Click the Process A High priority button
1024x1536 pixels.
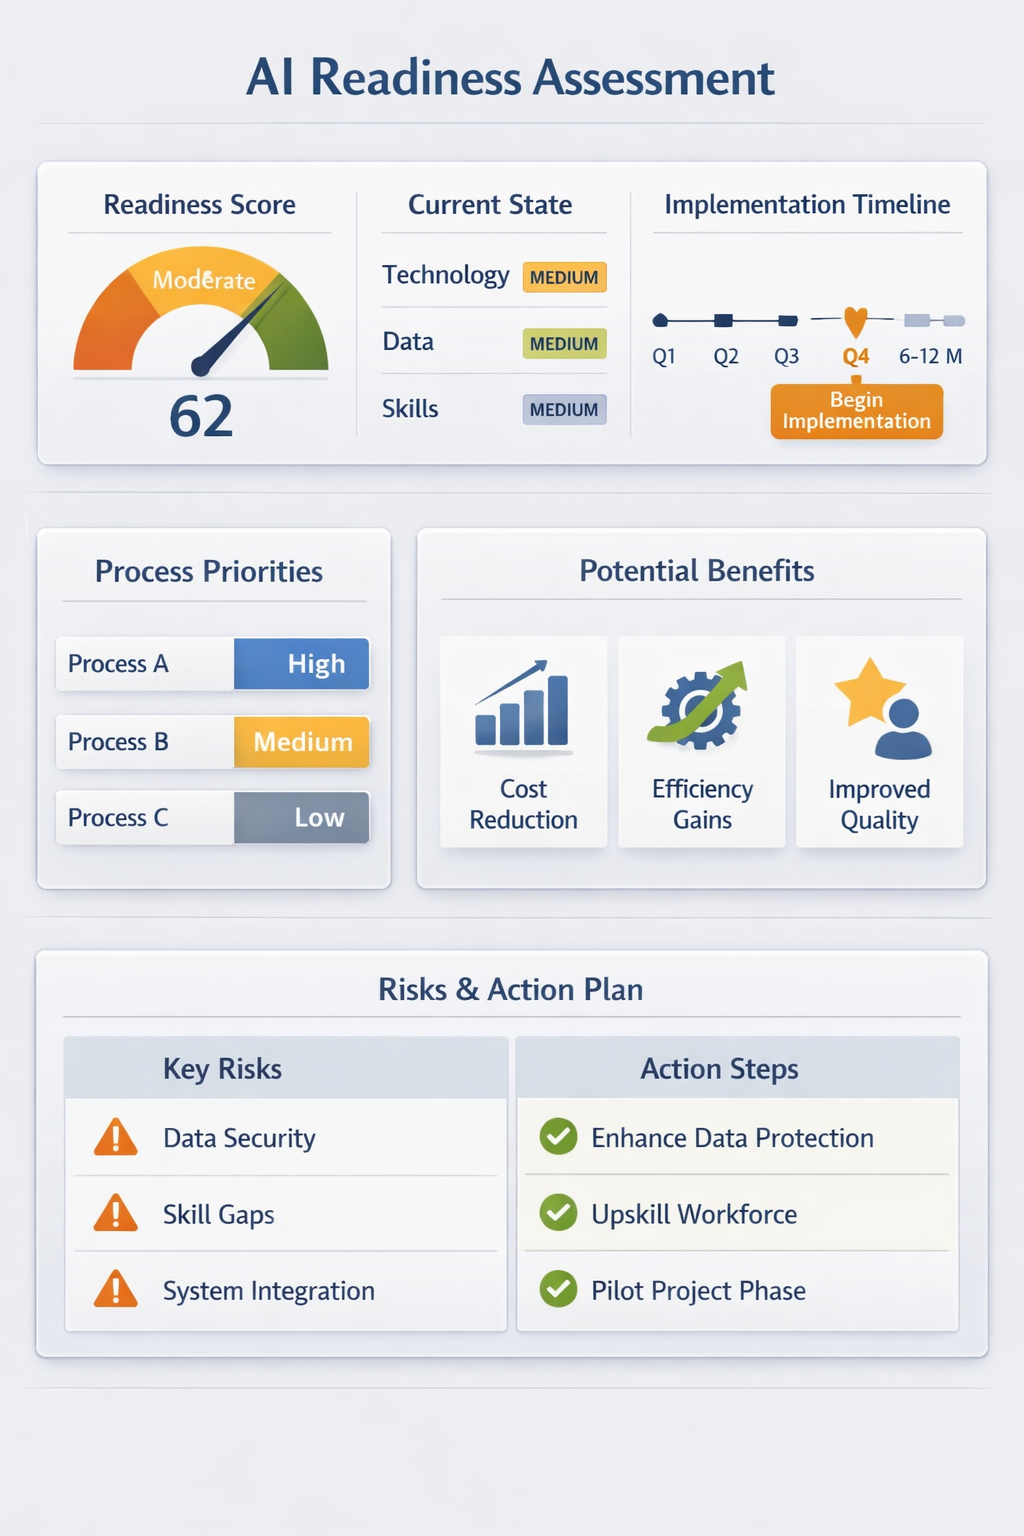302,664
